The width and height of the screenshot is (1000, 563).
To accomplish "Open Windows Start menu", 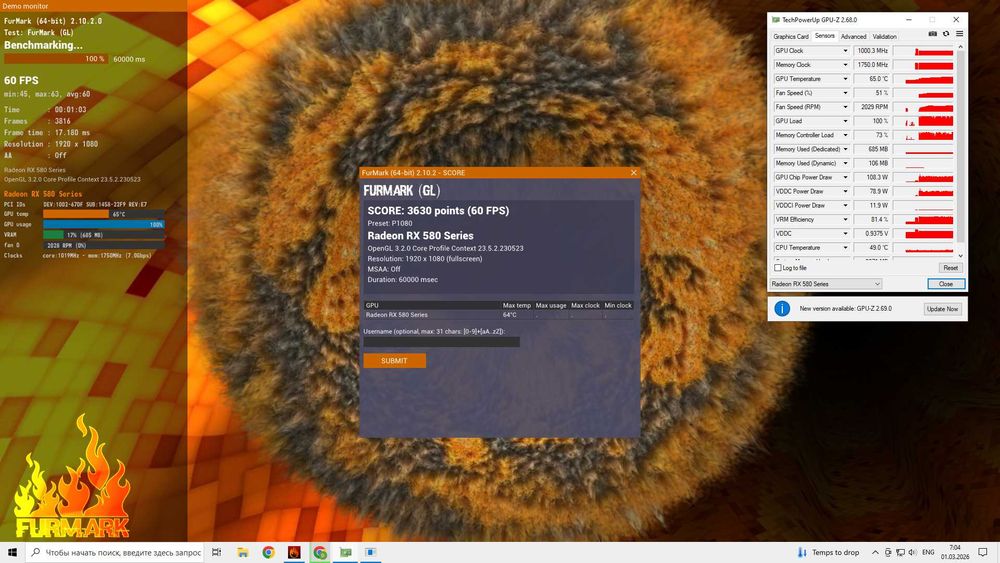I will tap(12, 552).
